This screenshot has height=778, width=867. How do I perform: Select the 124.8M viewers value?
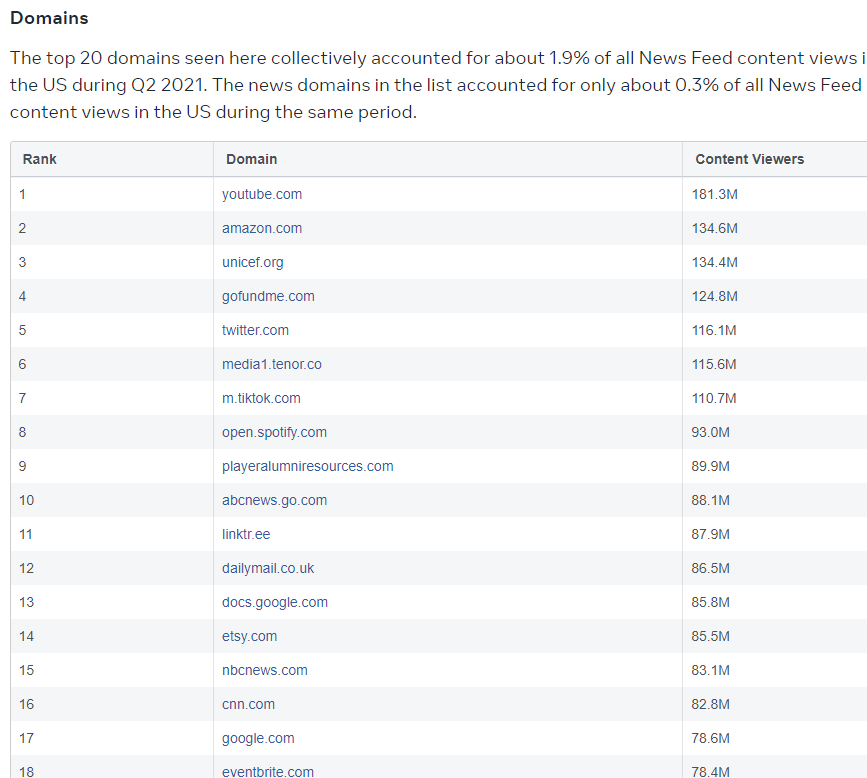pos(714,296)
